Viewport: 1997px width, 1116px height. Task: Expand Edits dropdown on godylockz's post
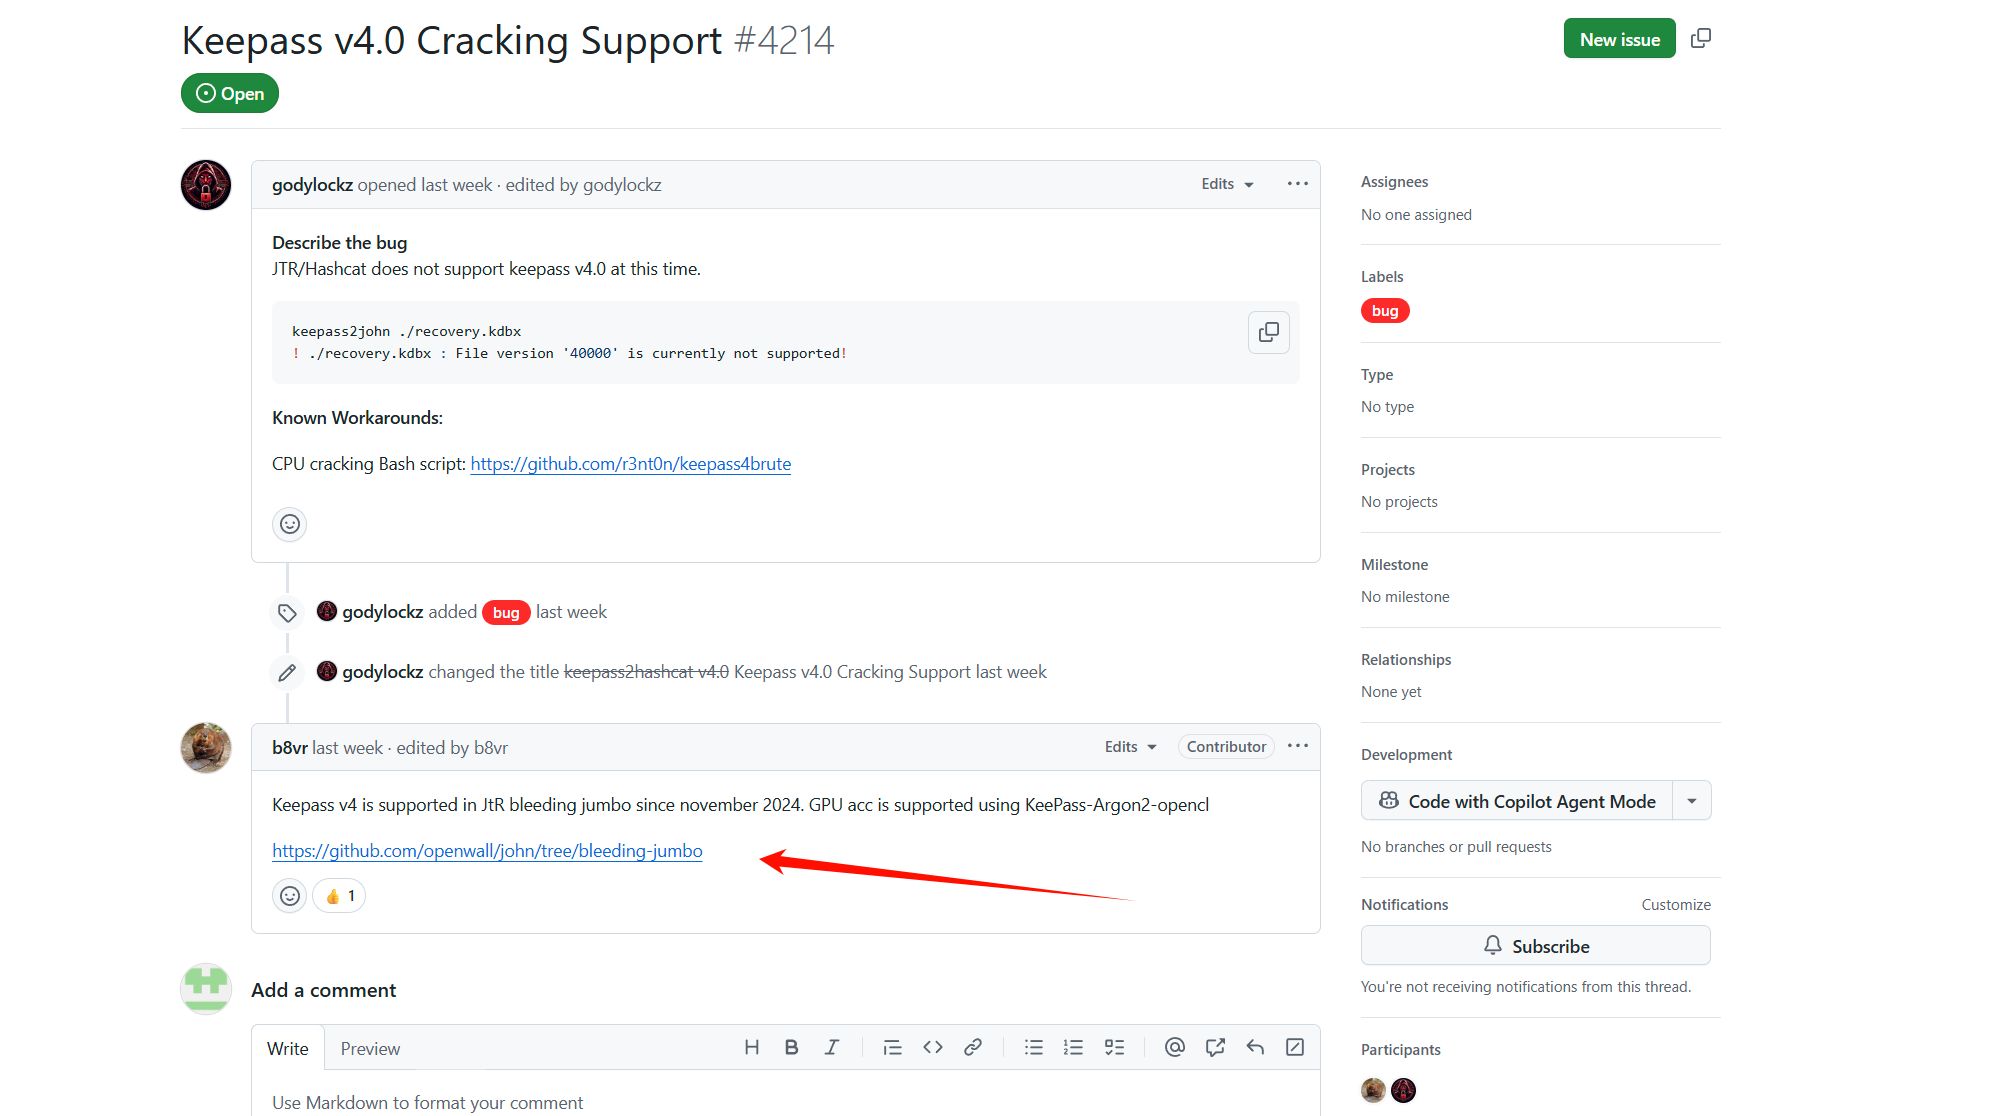1227,184
